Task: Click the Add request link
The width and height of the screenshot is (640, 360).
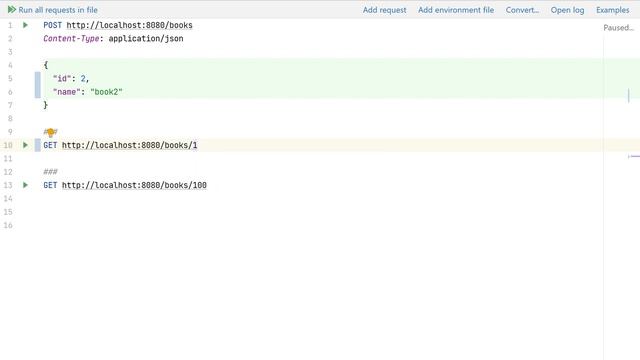Action: [384, 10]
